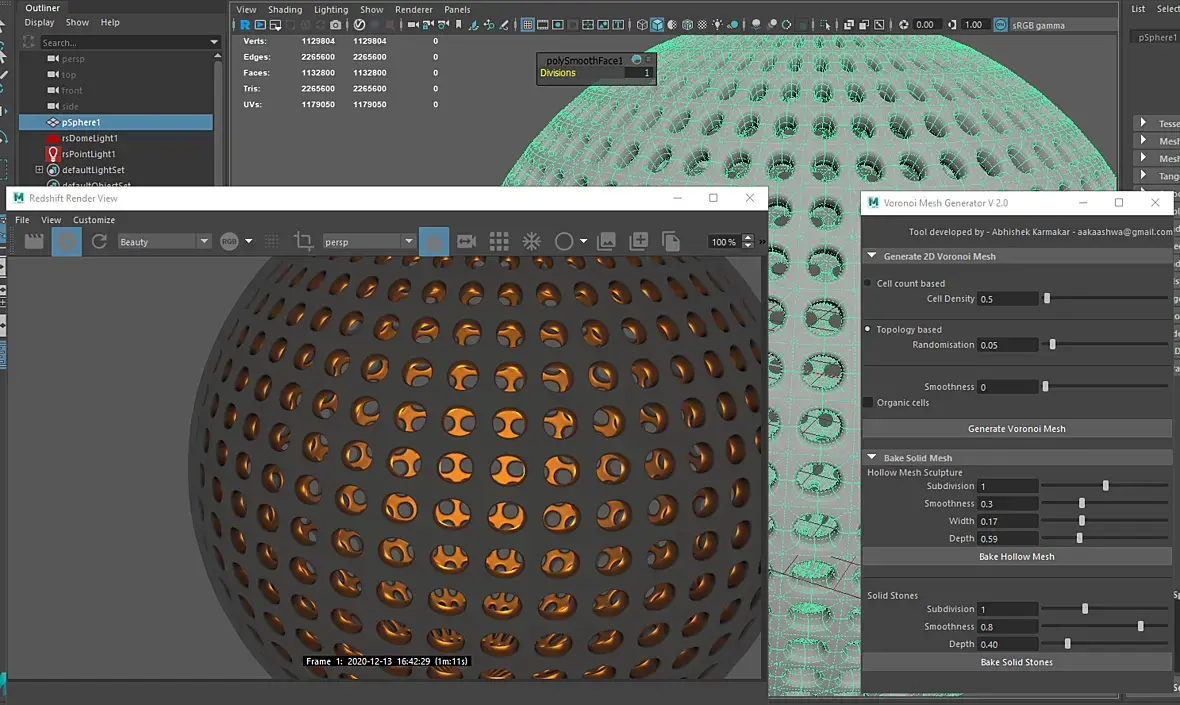
Task: Open the persp camera dropdown
Action: [368, 242]
